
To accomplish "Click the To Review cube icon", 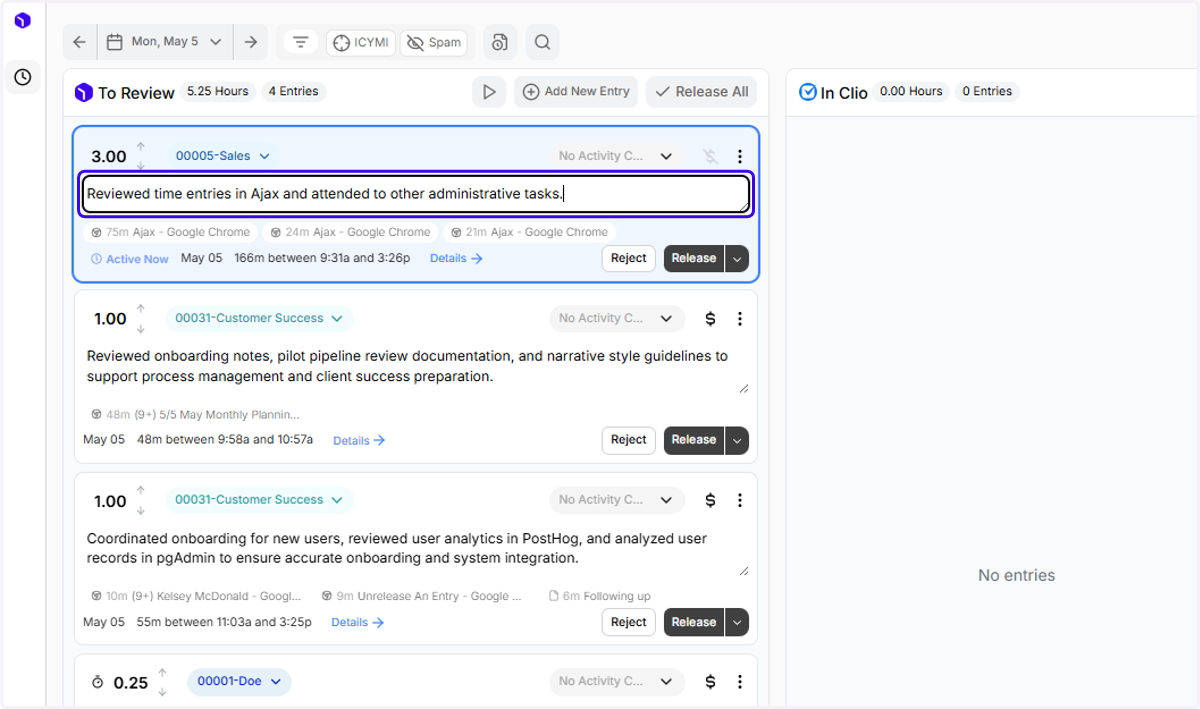I will point(84,93).
